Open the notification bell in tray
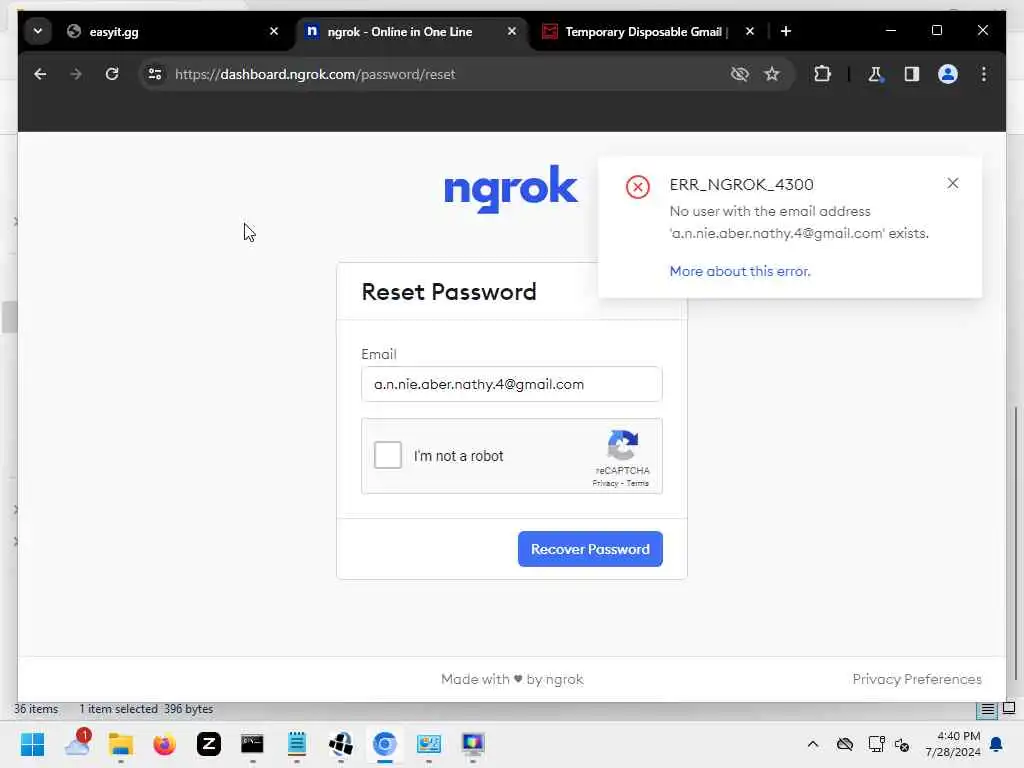 coord(996,744)
